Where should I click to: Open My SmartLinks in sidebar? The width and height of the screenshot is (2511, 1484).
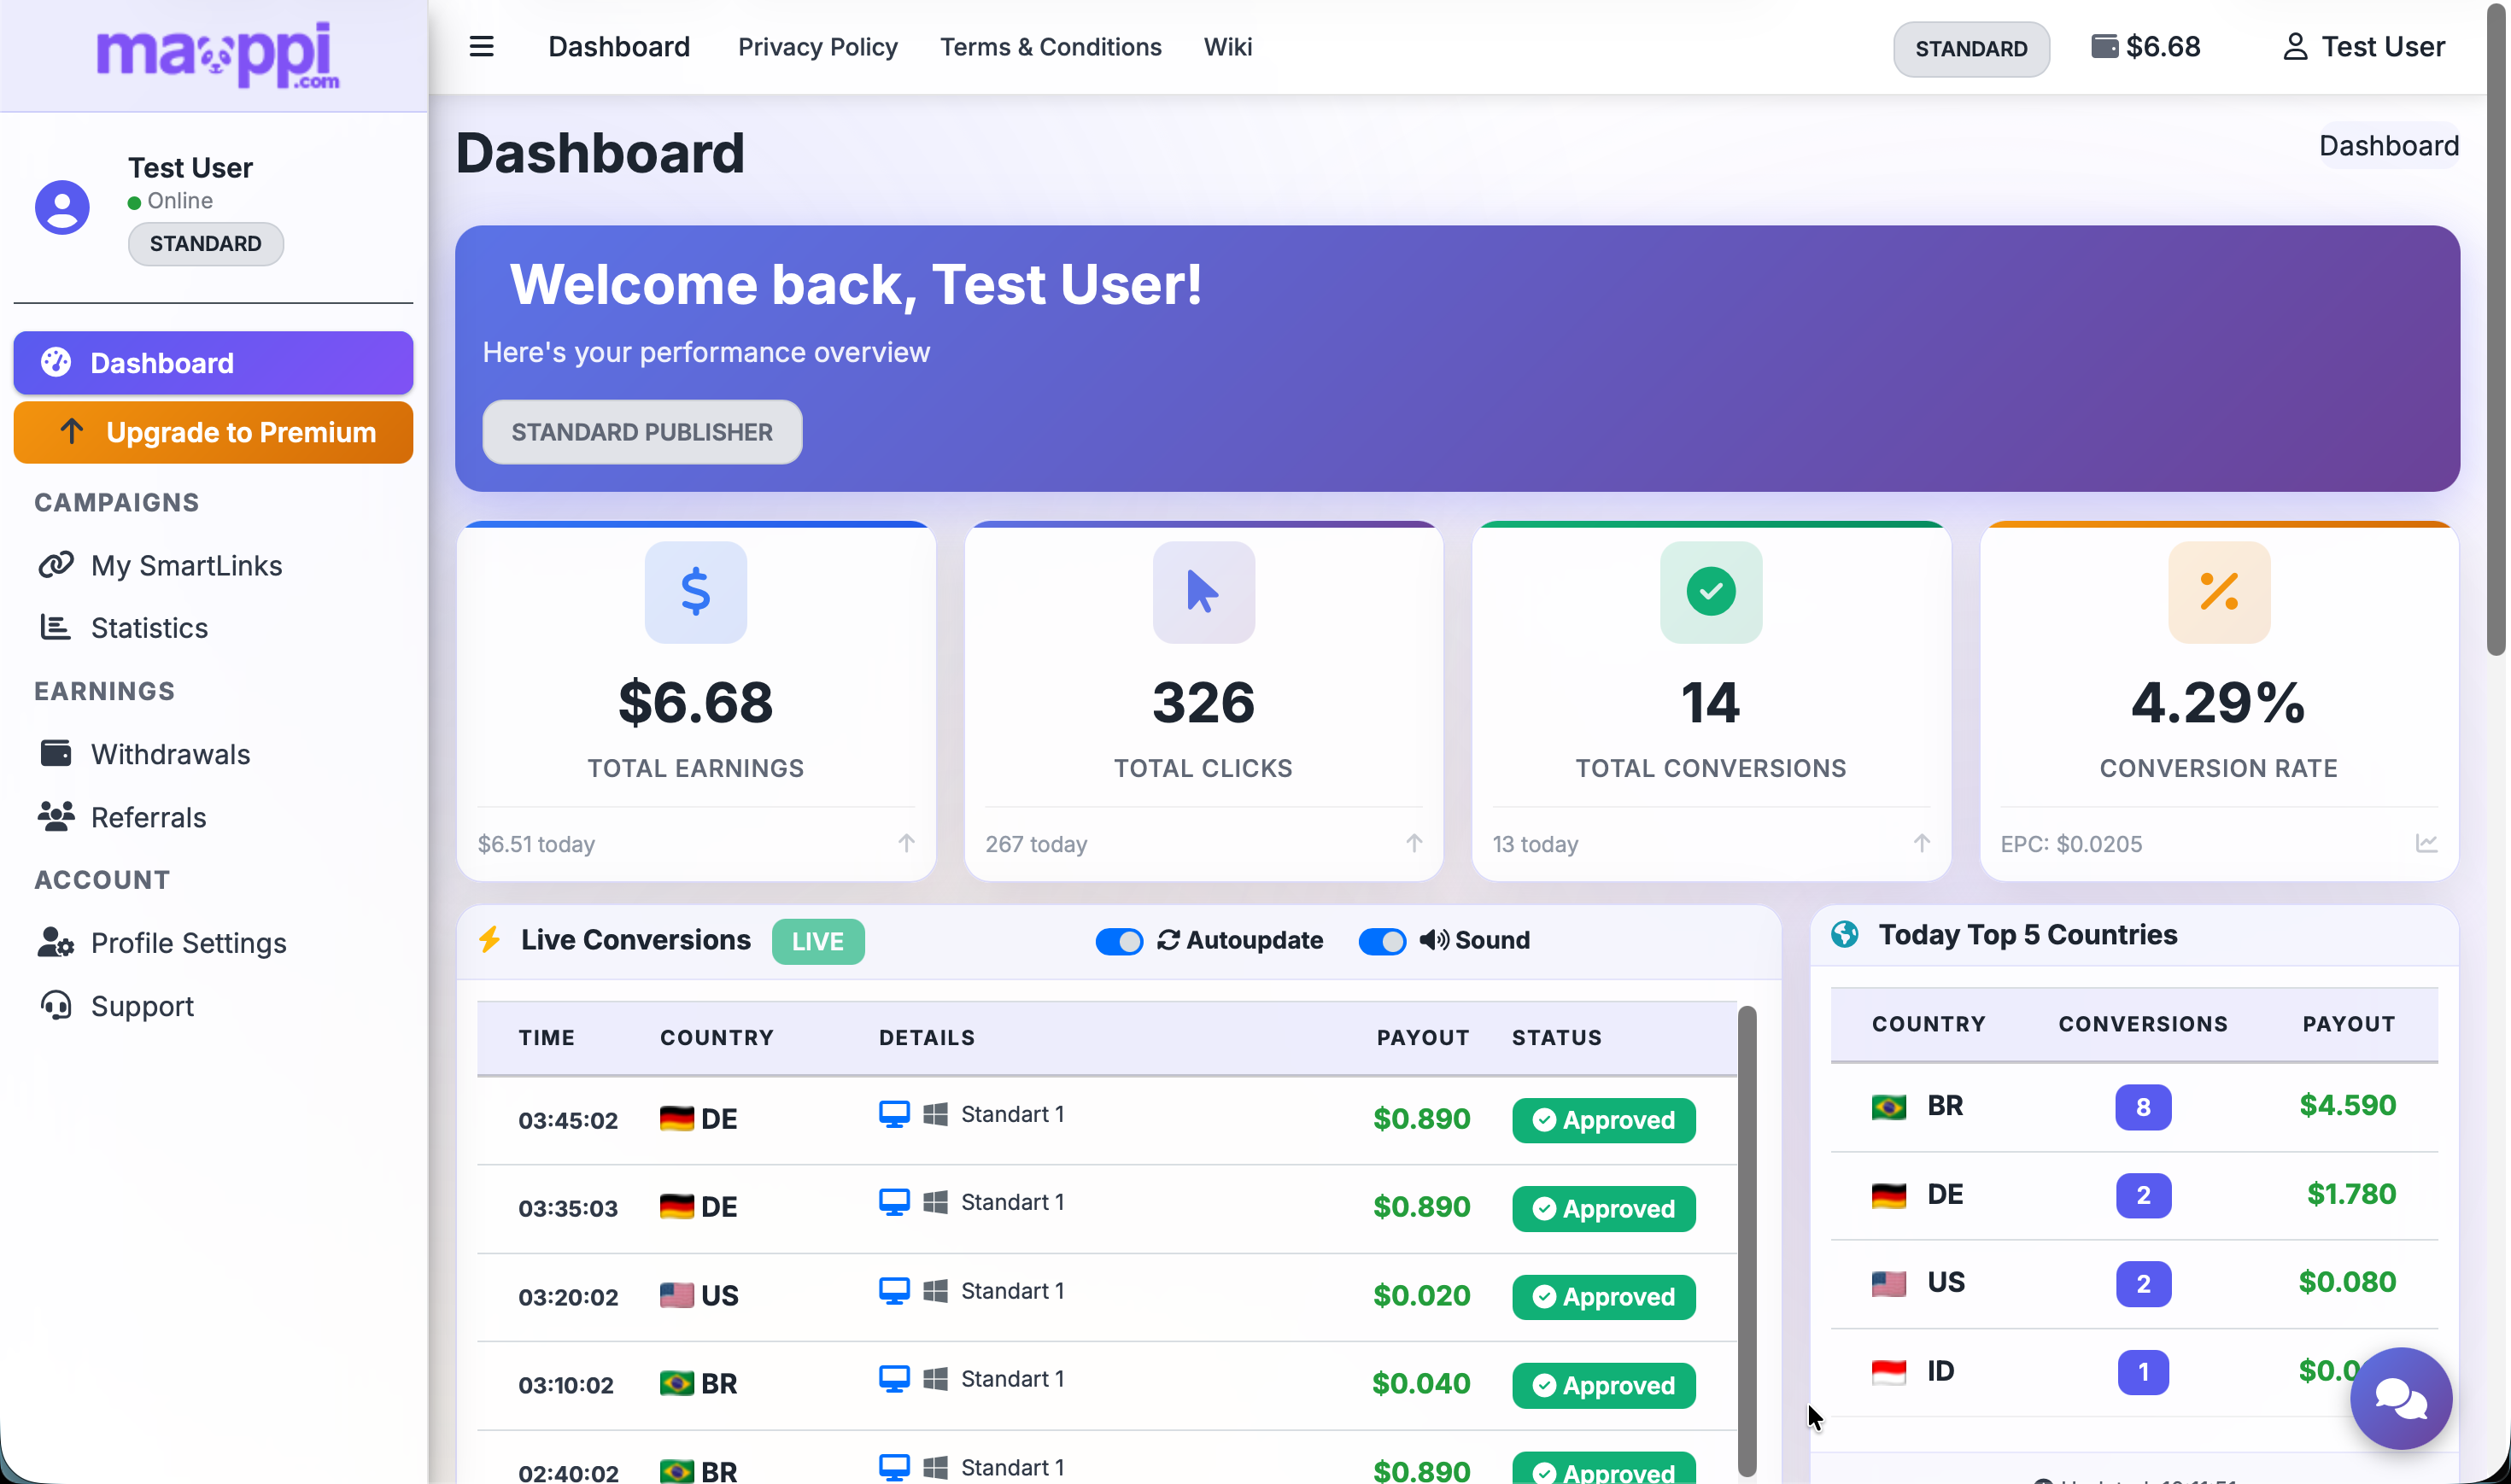click(186, 565)
